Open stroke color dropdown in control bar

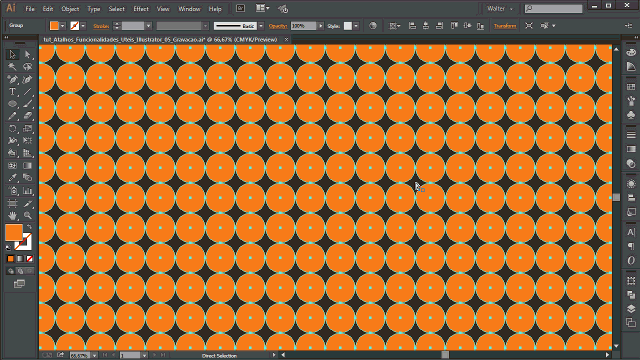[x=83, y=26]
